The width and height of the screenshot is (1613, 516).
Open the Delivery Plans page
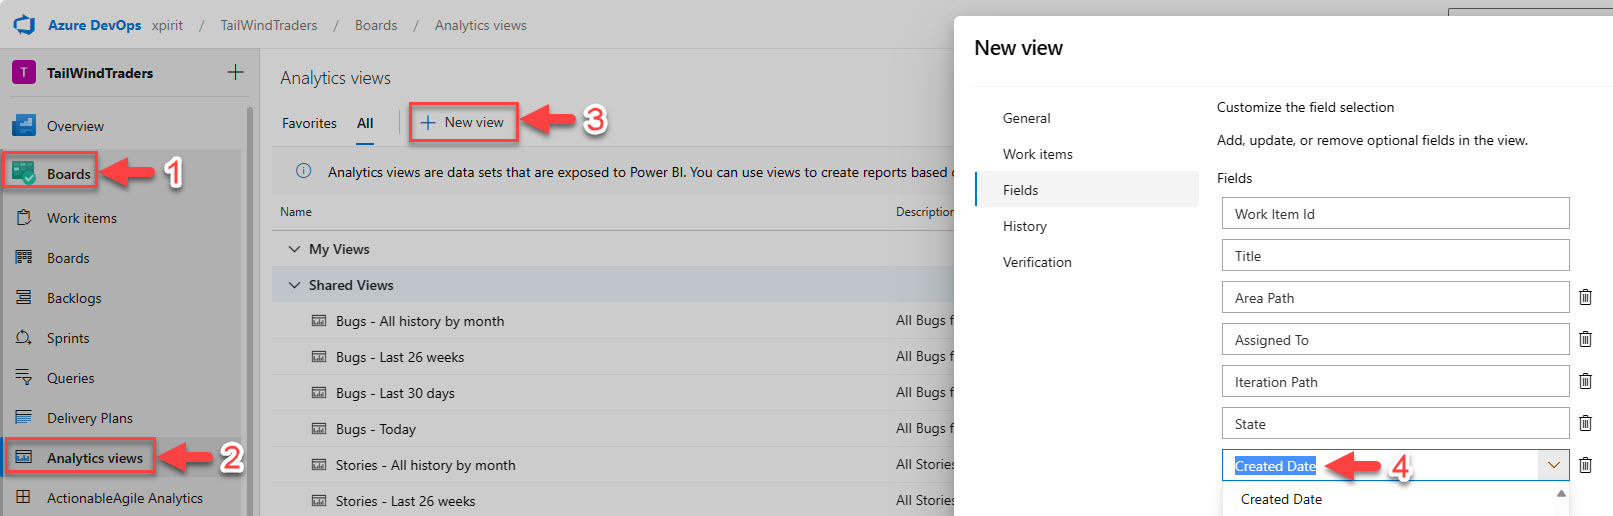point(89,418)
